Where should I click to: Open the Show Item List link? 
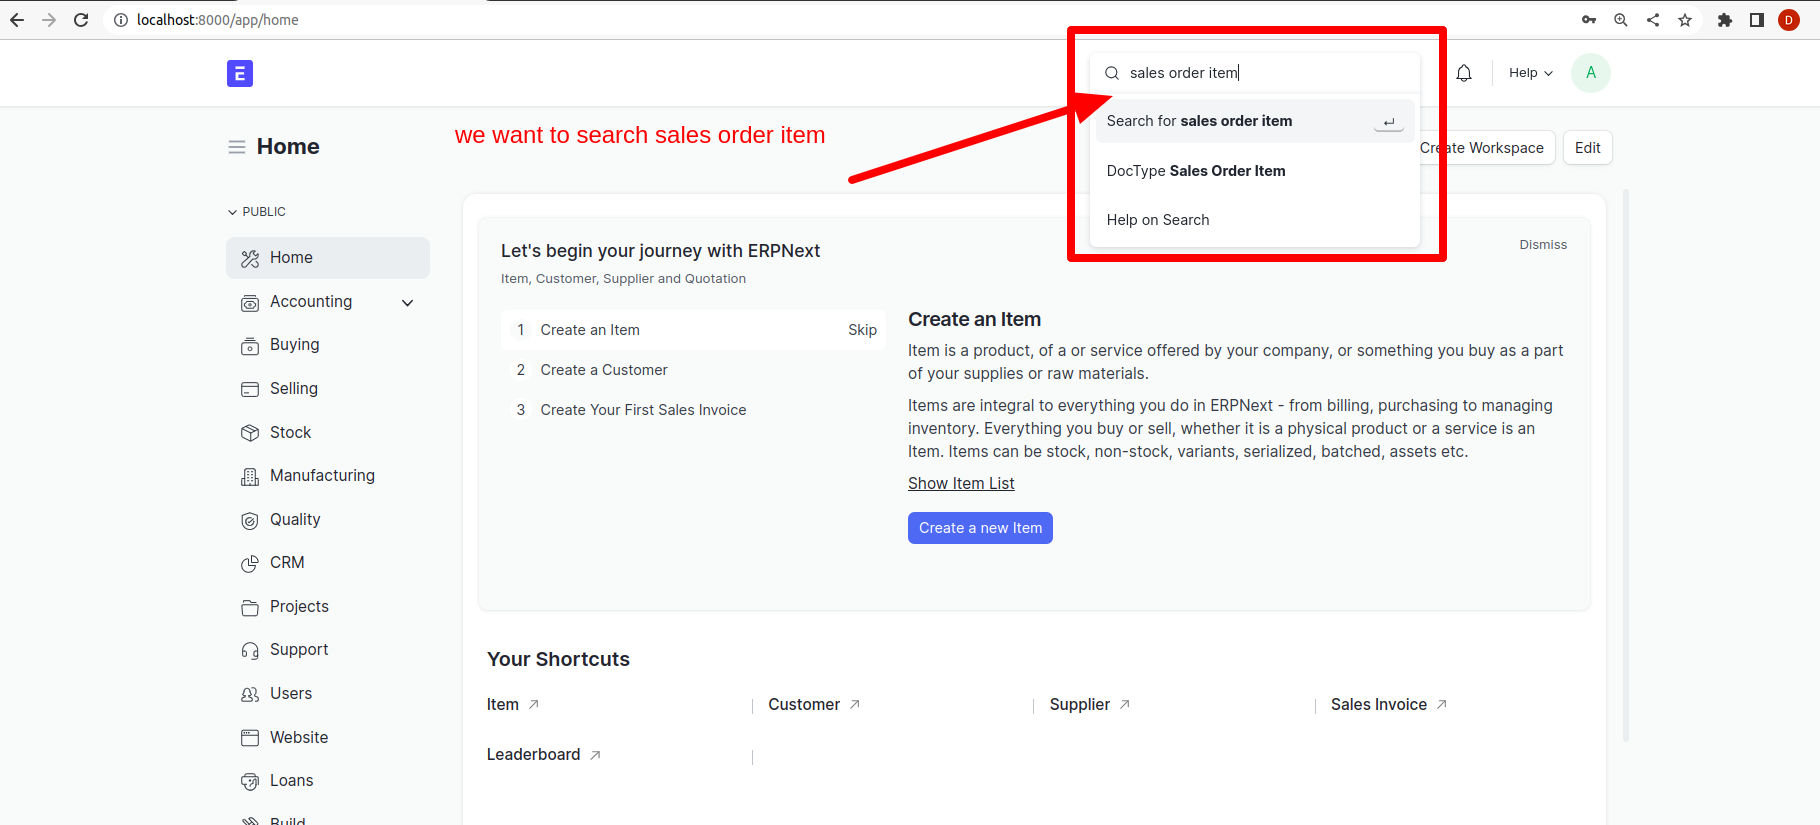[961, 484]
